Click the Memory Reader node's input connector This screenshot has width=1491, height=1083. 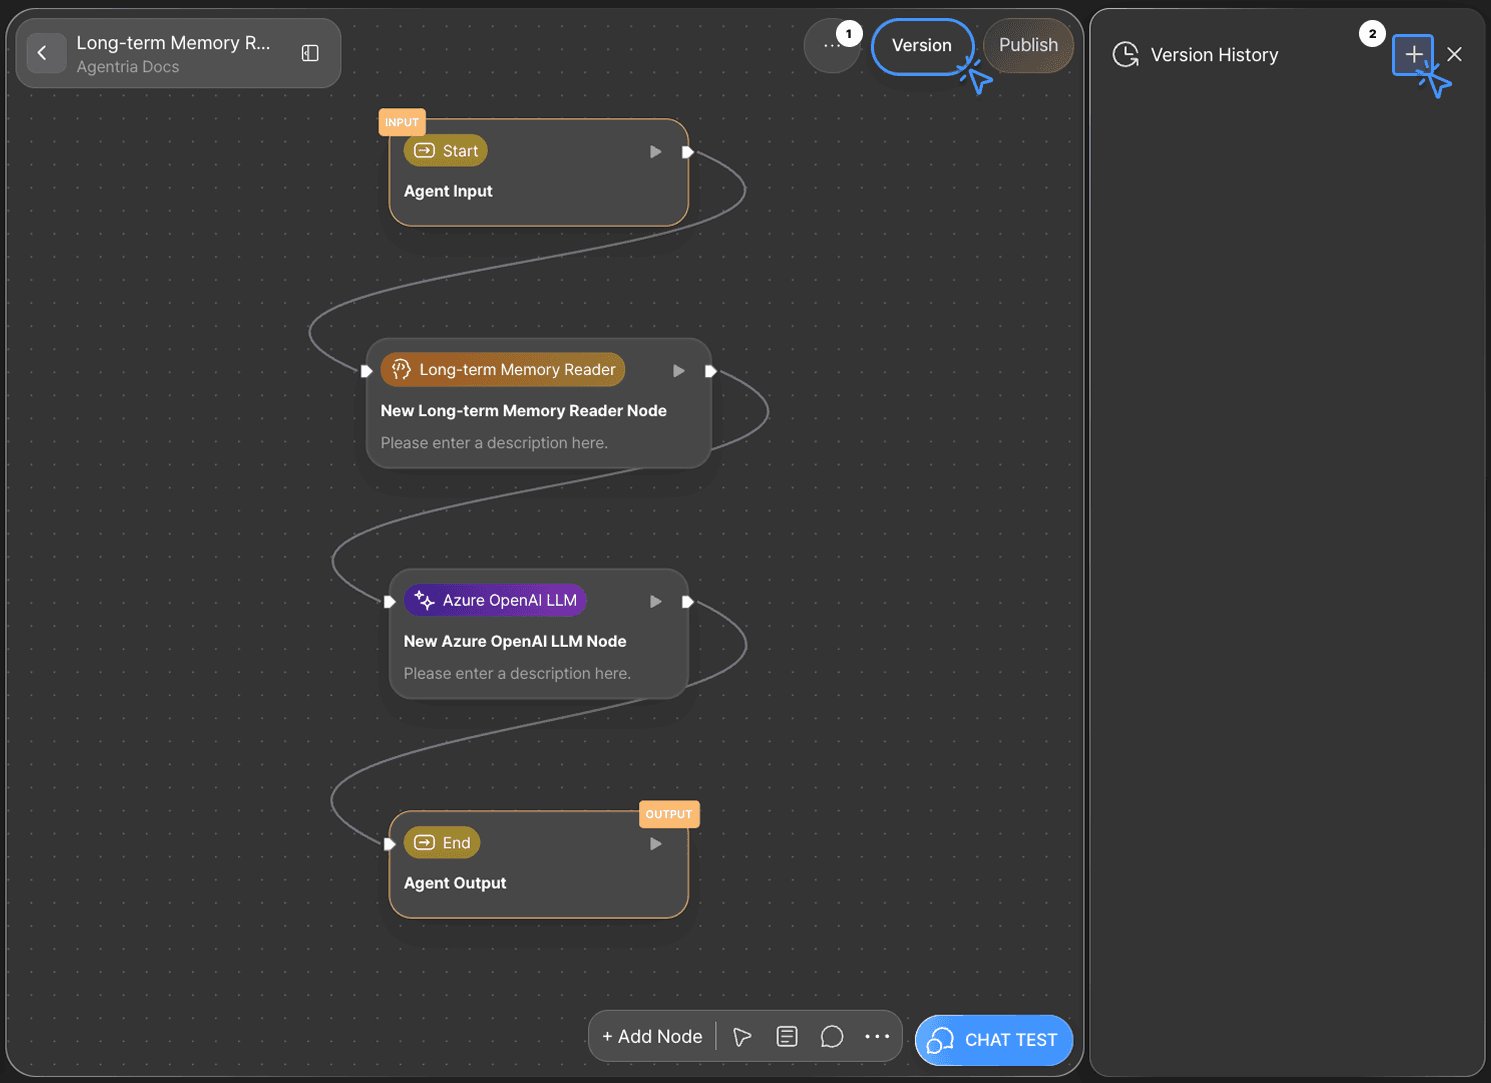click(367, 371)
